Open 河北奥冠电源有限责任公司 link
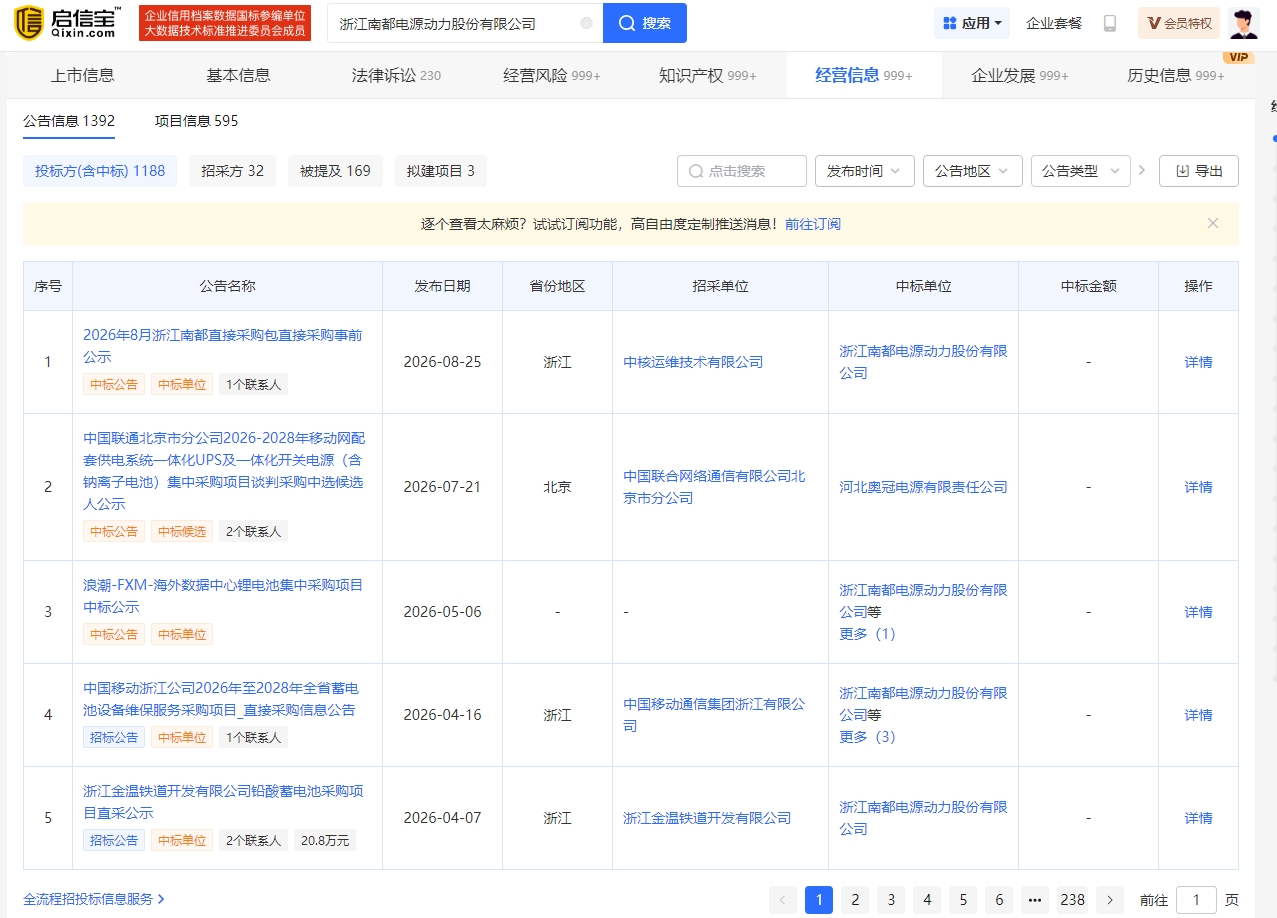 tap(923, 487)
